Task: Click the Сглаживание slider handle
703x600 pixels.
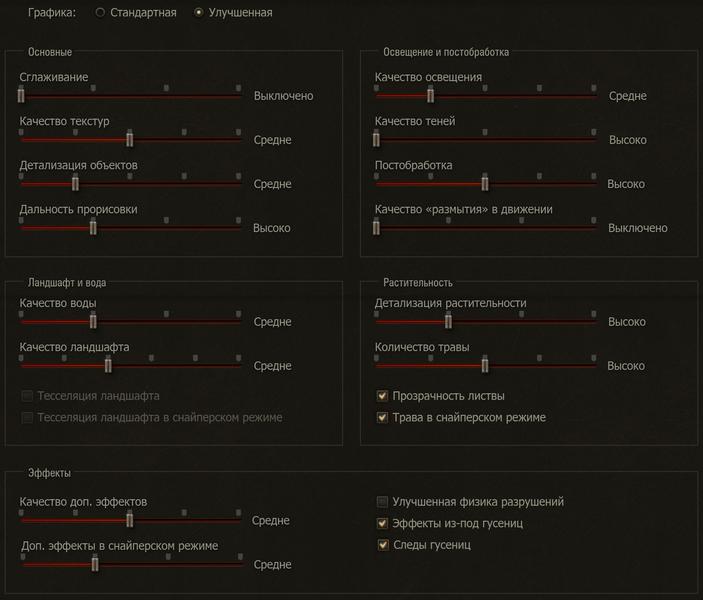Action: tap(21, 95)
